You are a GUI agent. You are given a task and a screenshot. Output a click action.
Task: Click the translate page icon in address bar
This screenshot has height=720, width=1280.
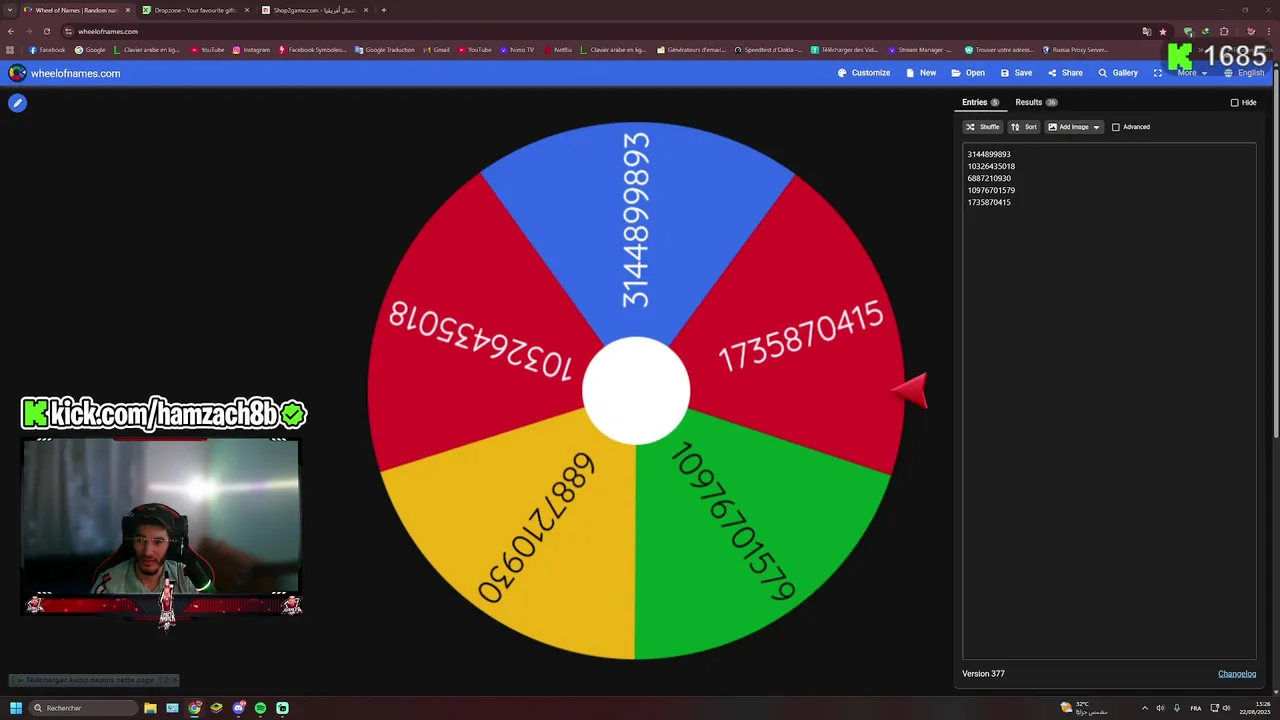coord(1147,31)
